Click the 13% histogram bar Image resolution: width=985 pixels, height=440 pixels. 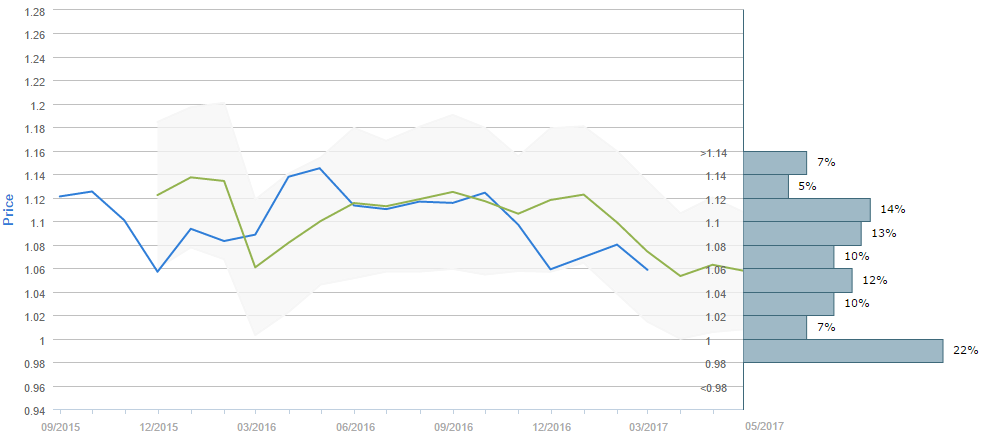[802, 233]
